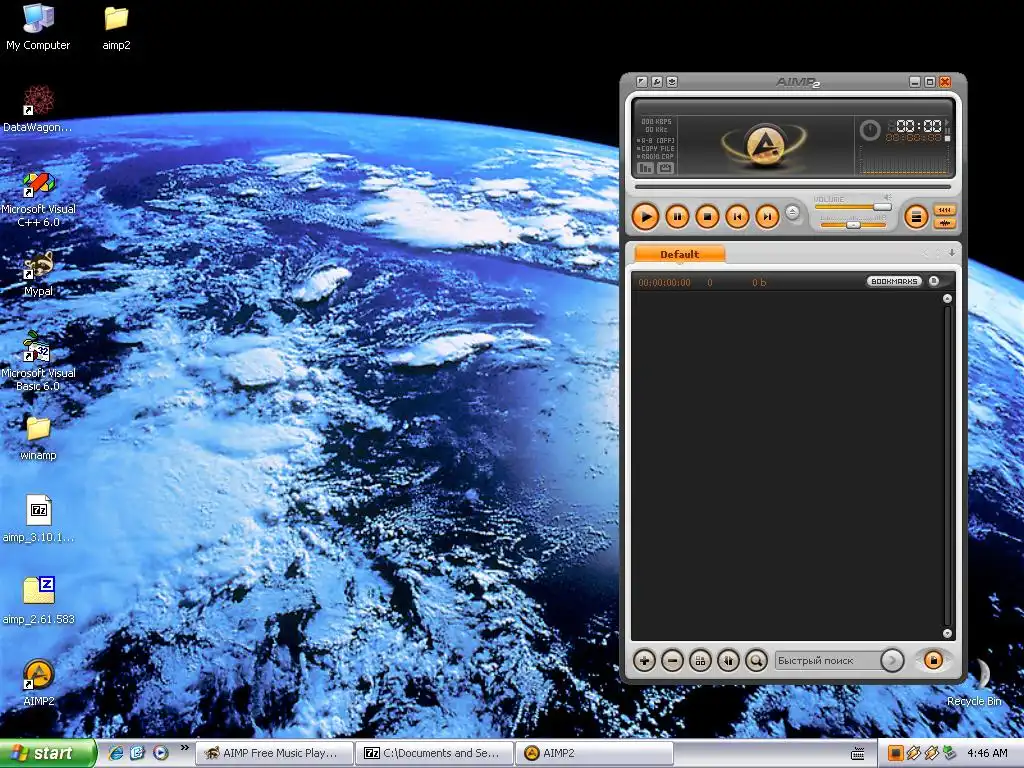The width and height of the screenshot is (1024, 768).
Task: Click the quick search go arrow
Action: (x=892, y=661)
